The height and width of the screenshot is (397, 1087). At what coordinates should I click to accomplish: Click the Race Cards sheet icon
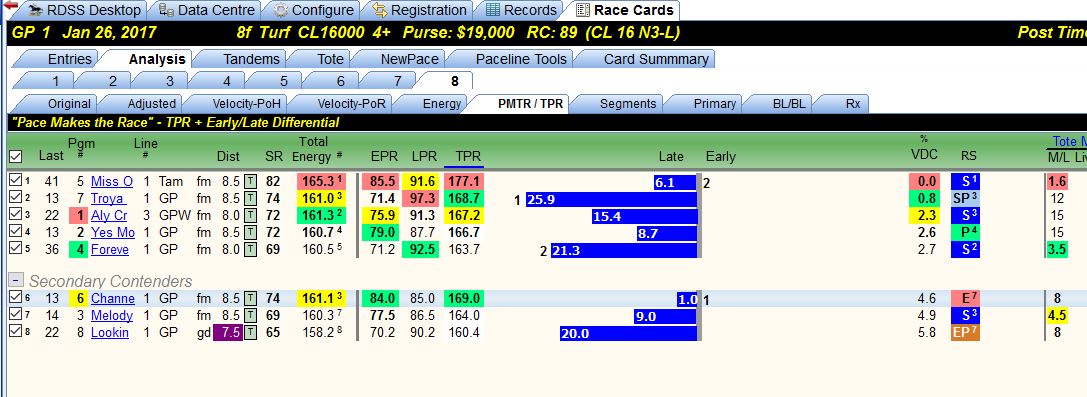(x=582, y=10)
